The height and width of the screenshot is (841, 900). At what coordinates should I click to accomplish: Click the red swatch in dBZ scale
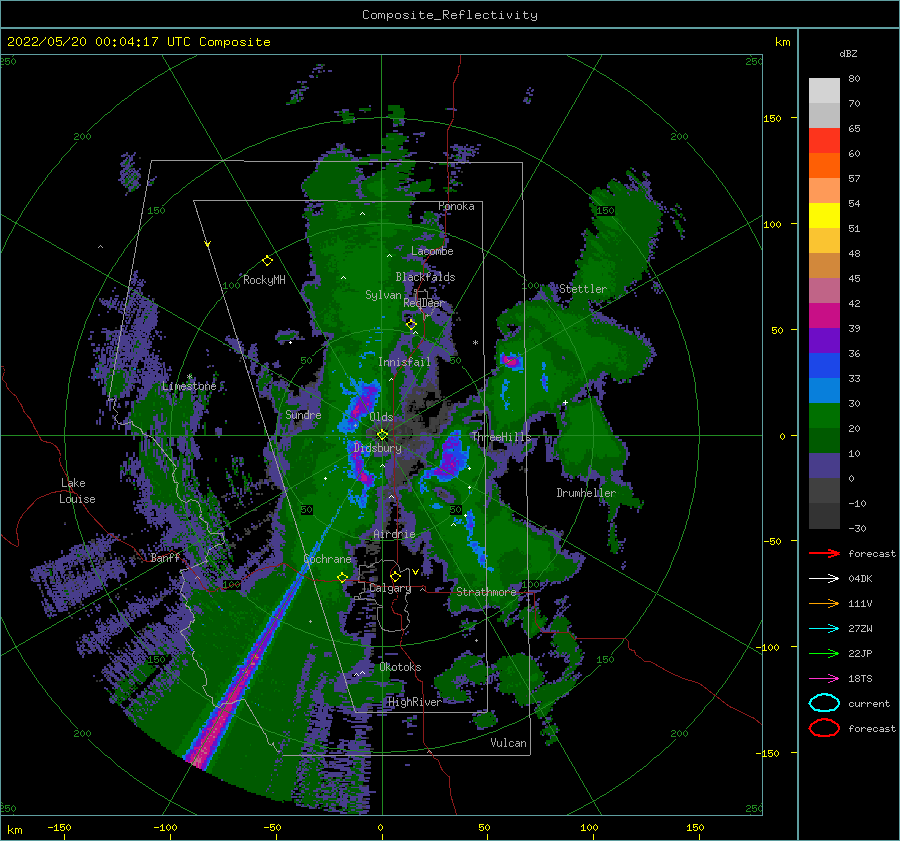tap(824, 141)
